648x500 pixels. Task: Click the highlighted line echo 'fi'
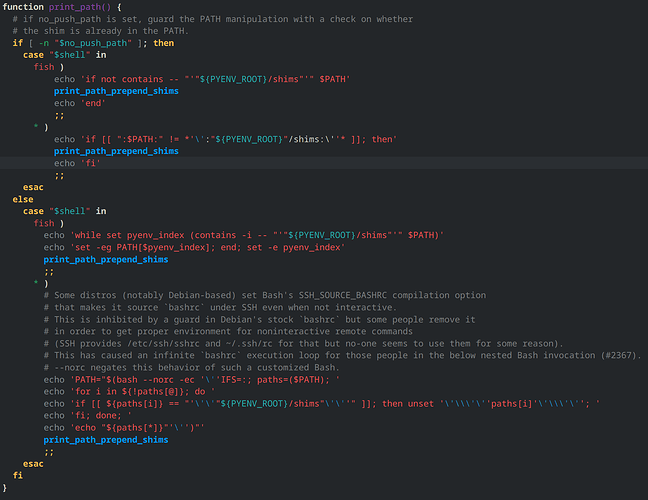(77, 163)
